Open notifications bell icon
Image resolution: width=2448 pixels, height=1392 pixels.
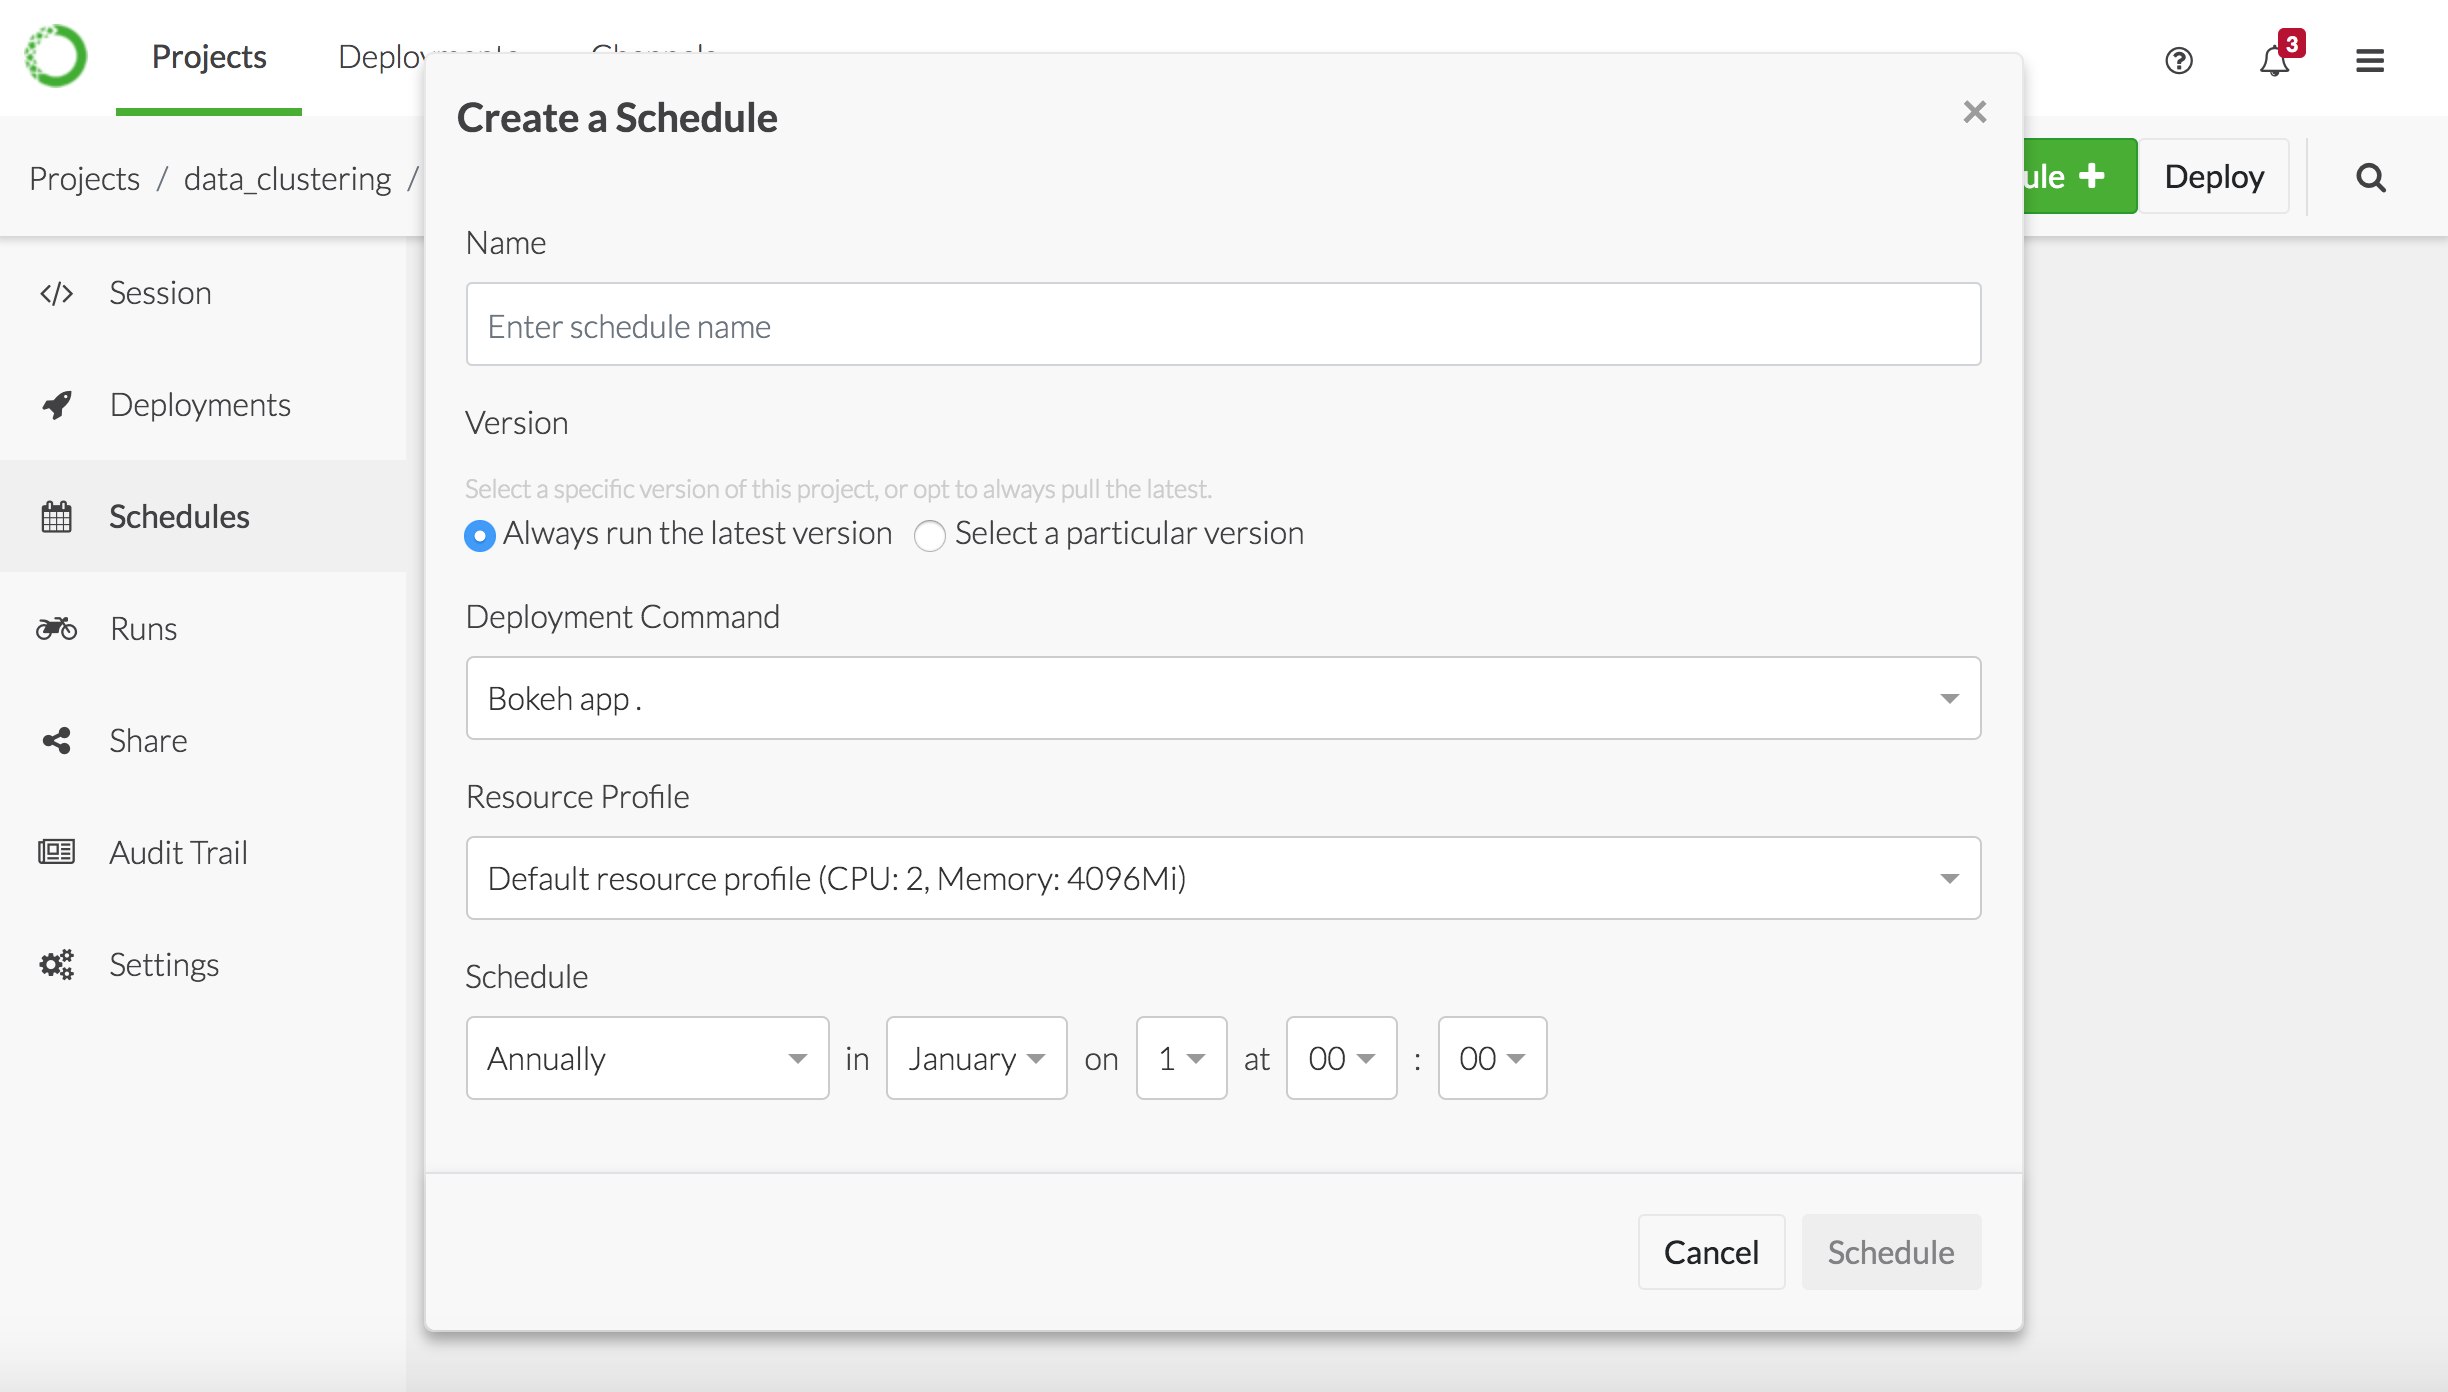[2274, 61]
